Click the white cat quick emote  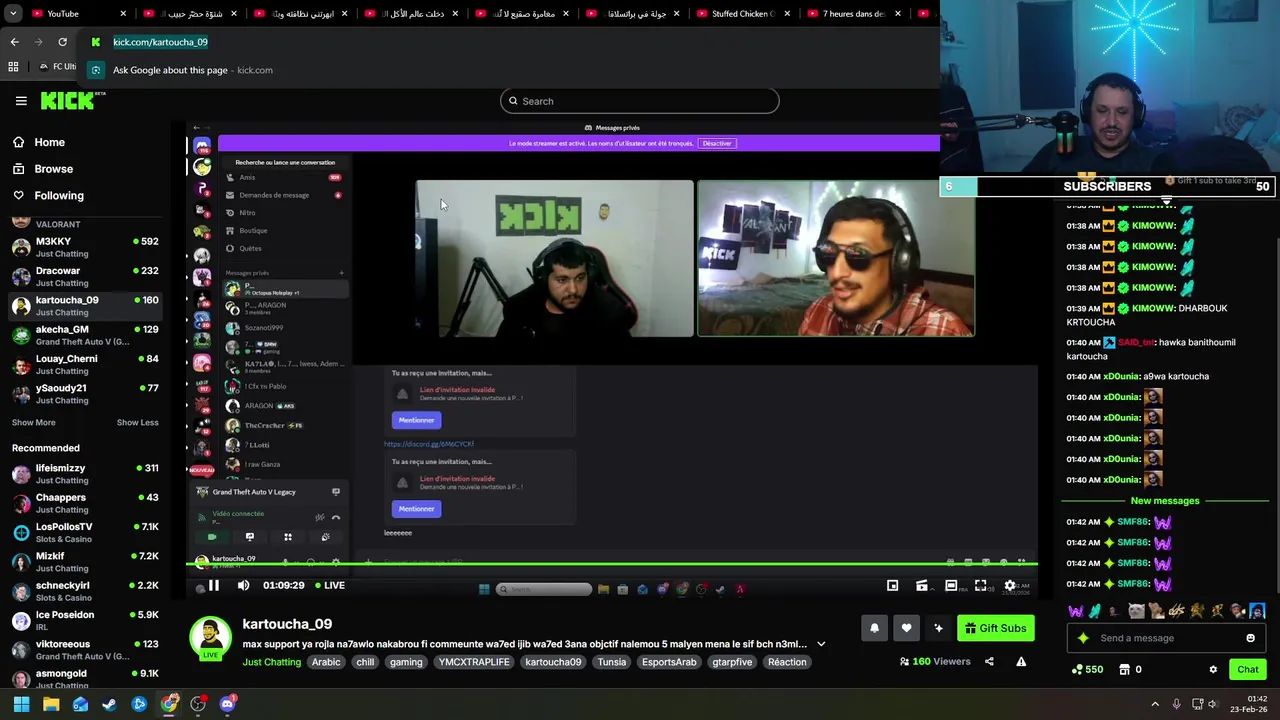click(x=1136, y=611)
